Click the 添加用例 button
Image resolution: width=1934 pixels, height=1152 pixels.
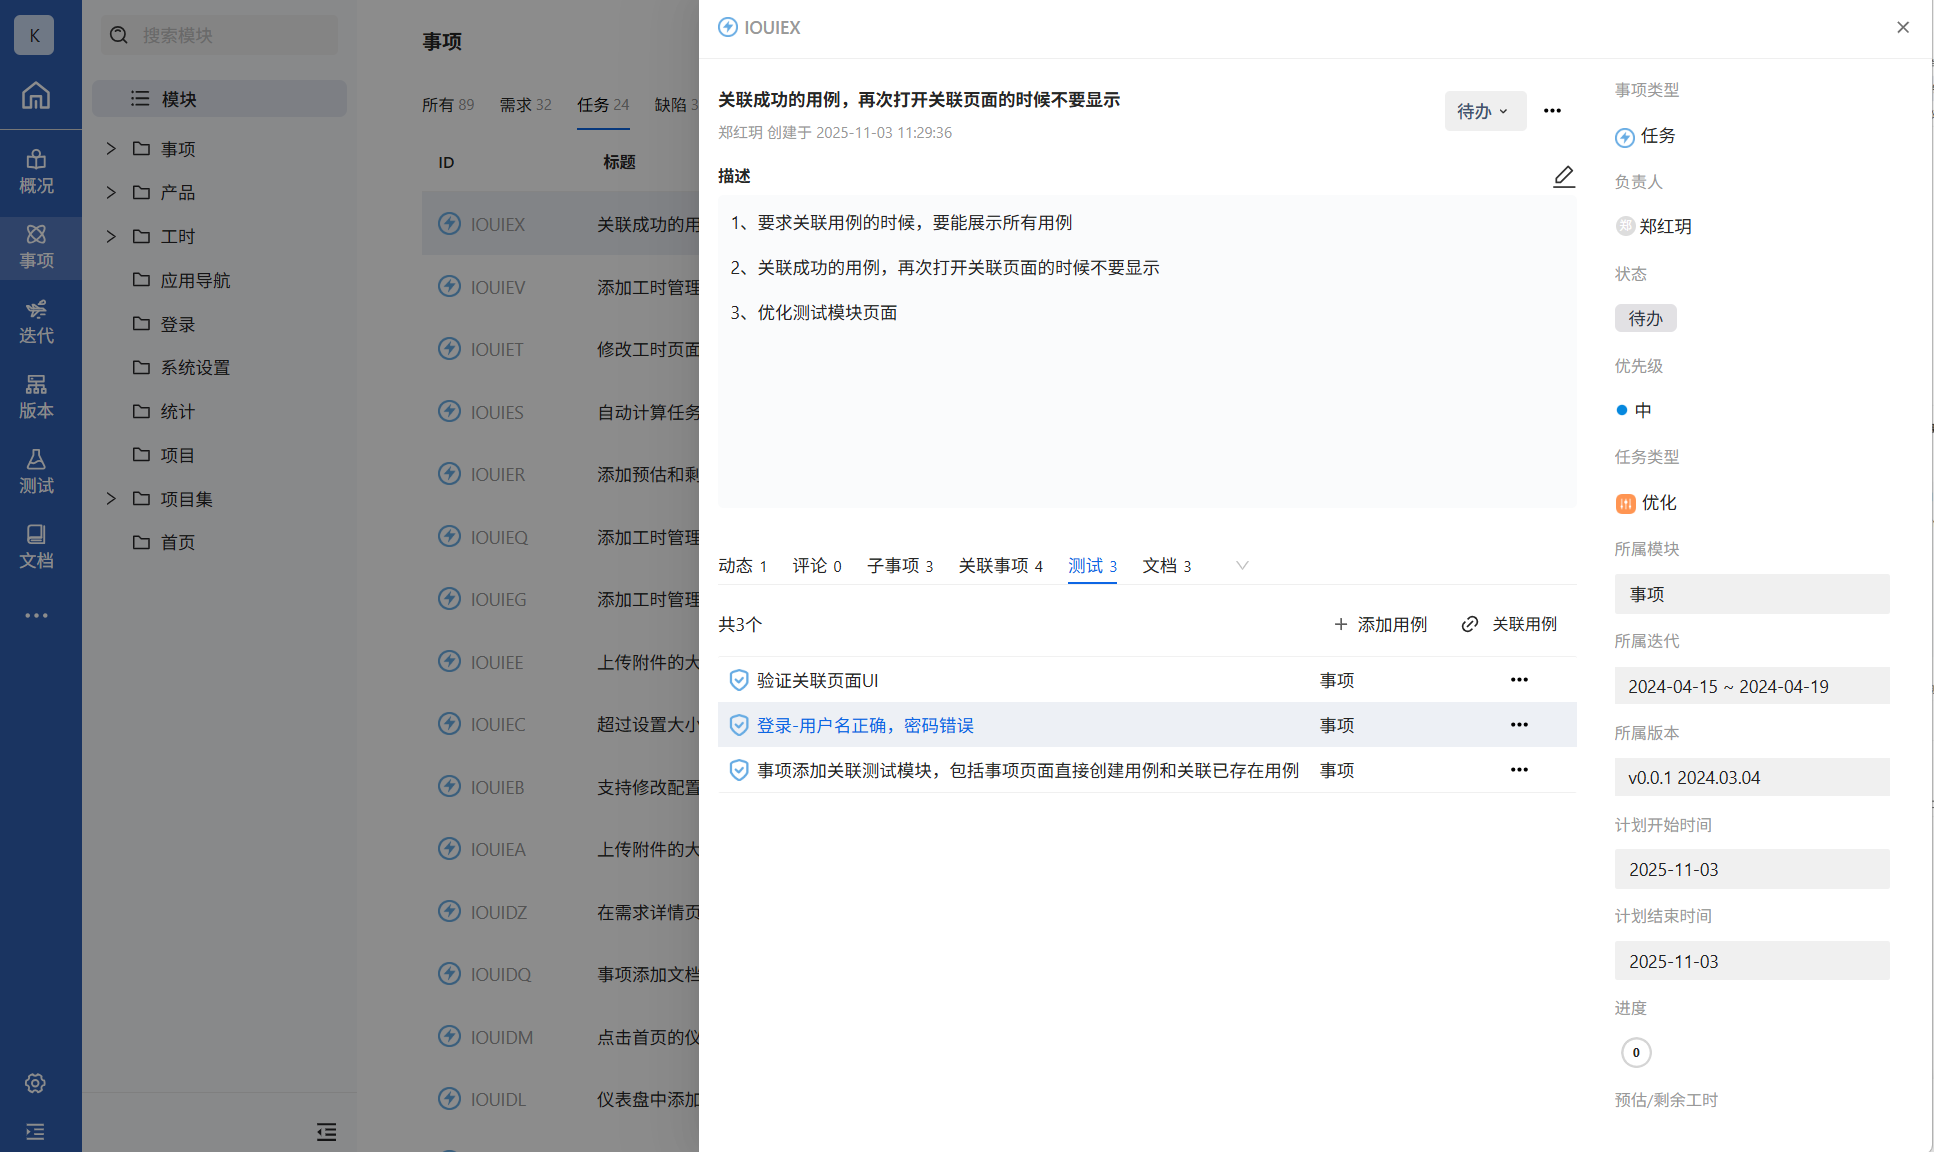tap(1380, 625)
